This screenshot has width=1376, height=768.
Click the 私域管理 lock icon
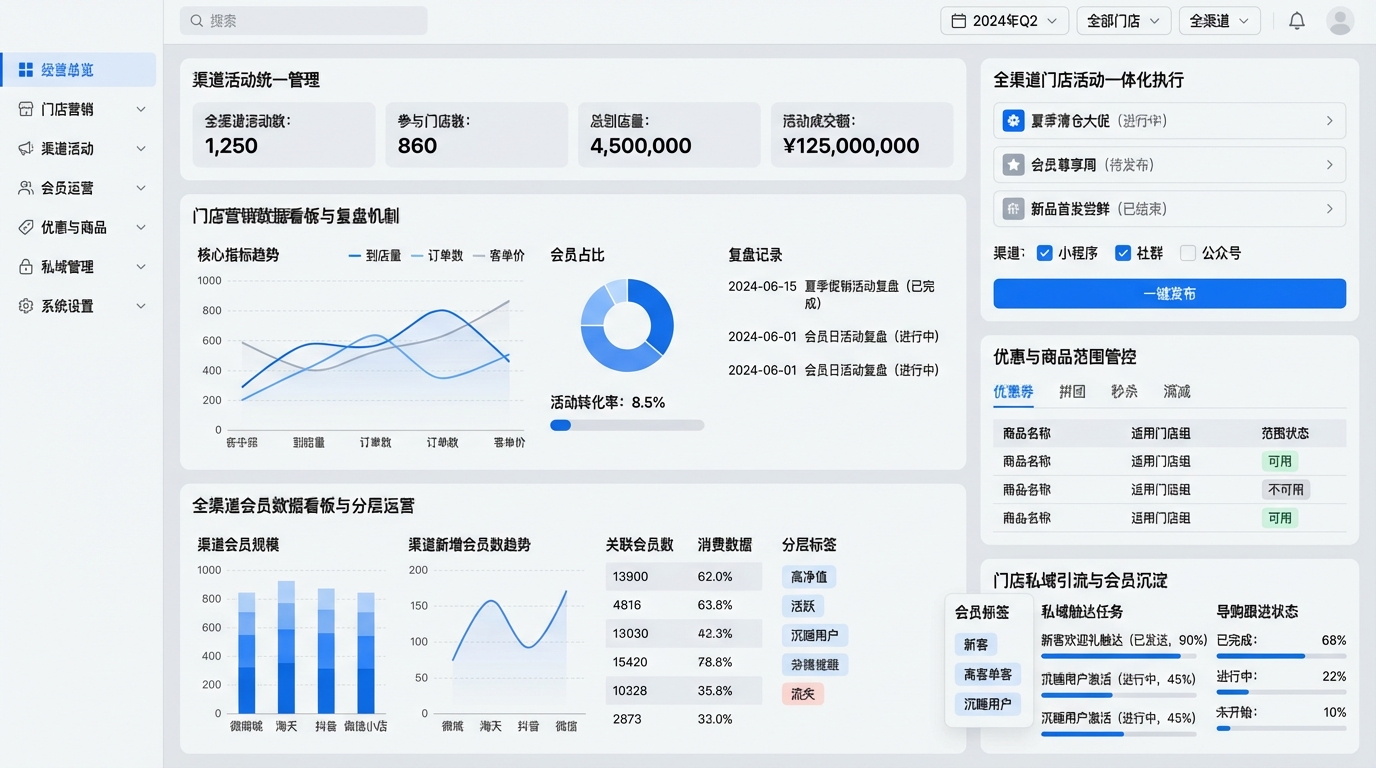26,267
